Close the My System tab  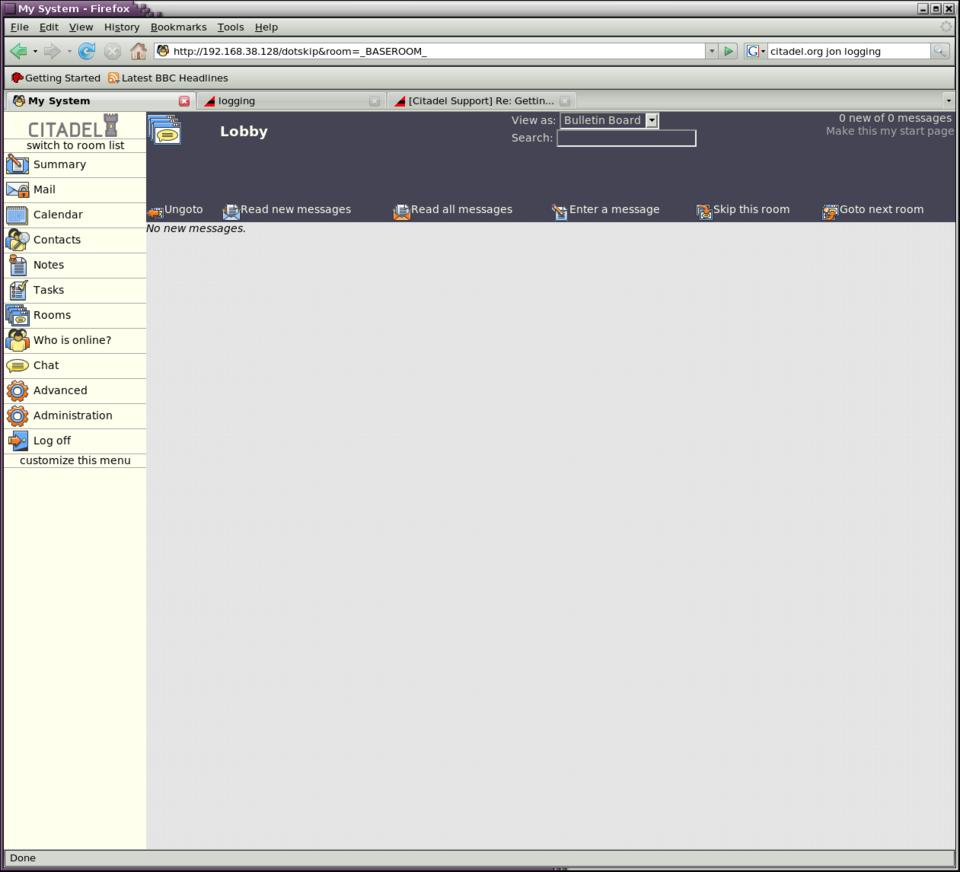(x=184, y=101)
